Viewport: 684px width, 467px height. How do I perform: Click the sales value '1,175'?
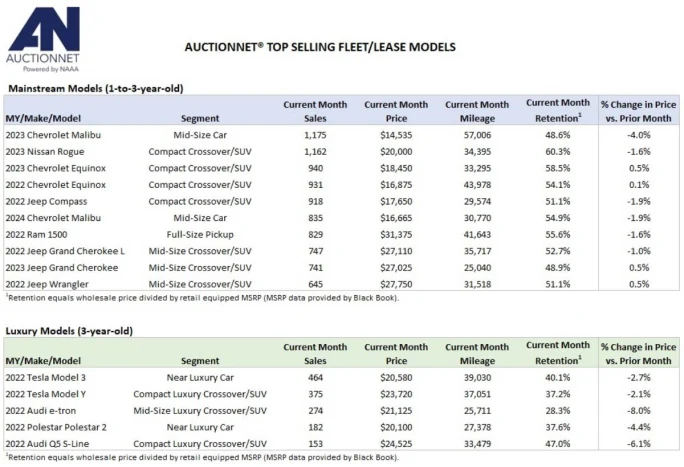tap(315, 135)
